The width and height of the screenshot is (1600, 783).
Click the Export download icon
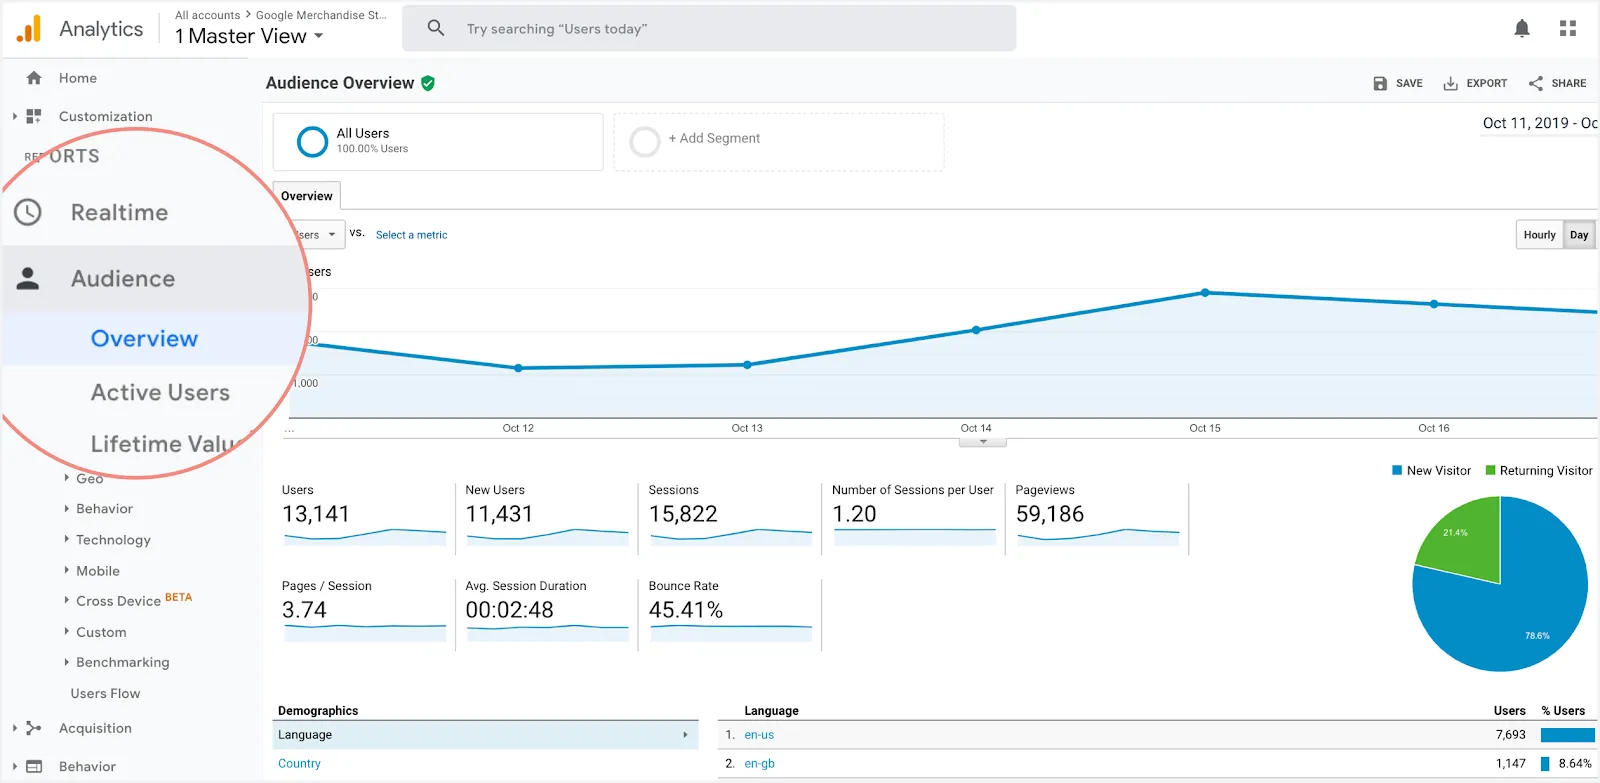click(x=1450, y=83)
